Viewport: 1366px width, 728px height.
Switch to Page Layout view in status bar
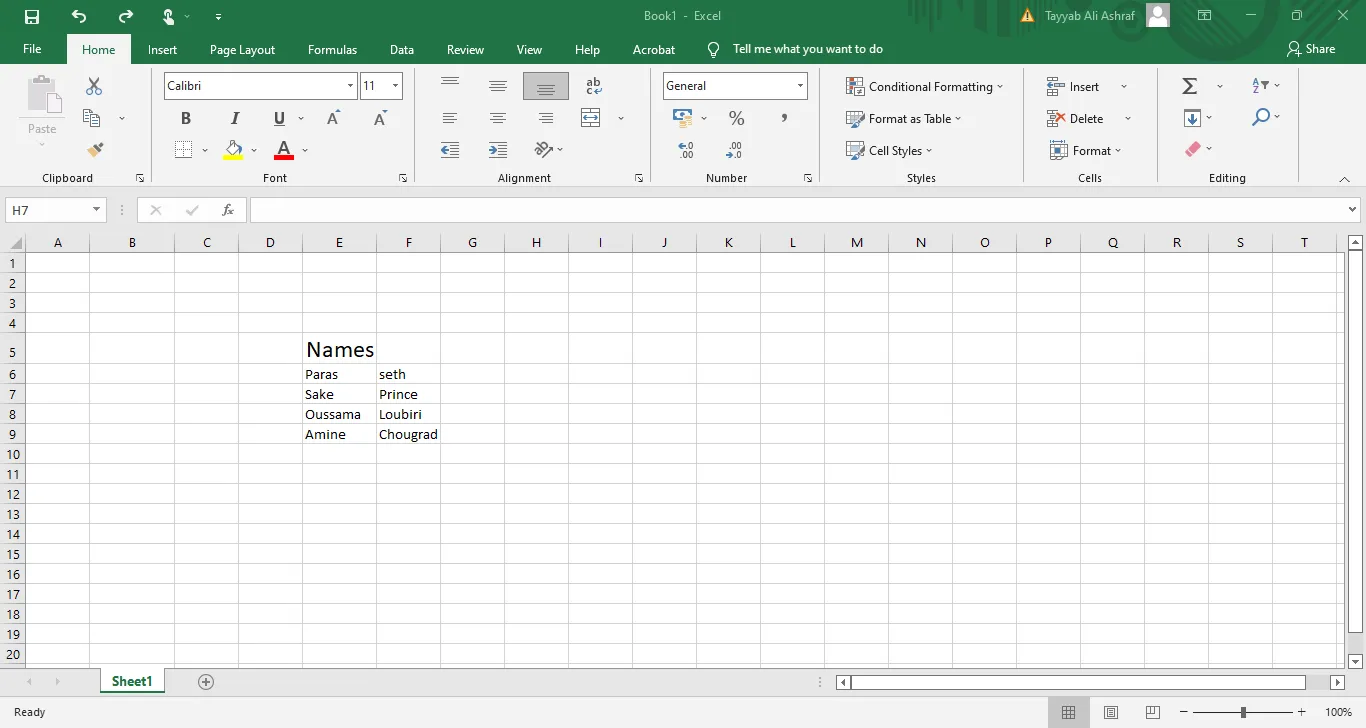coord(1111,712)
